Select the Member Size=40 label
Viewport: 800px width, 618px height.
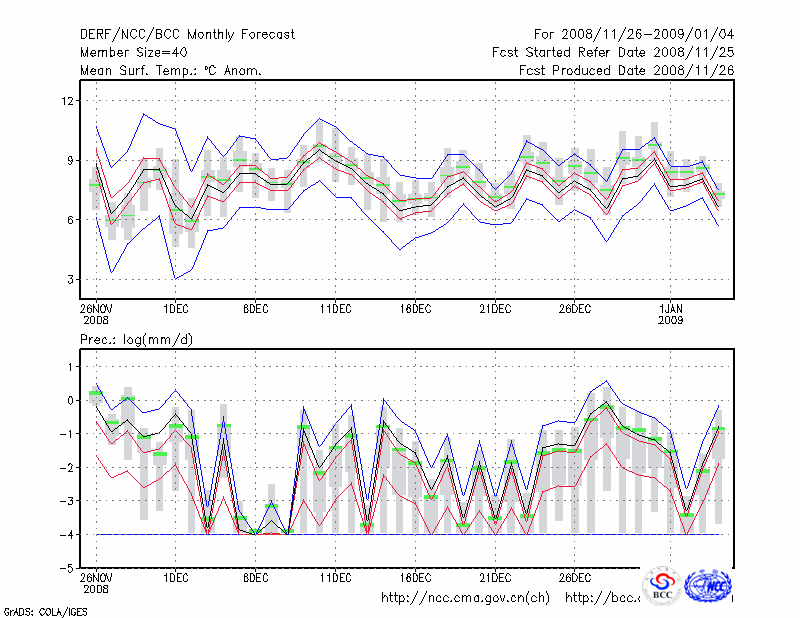click(132, 53)
